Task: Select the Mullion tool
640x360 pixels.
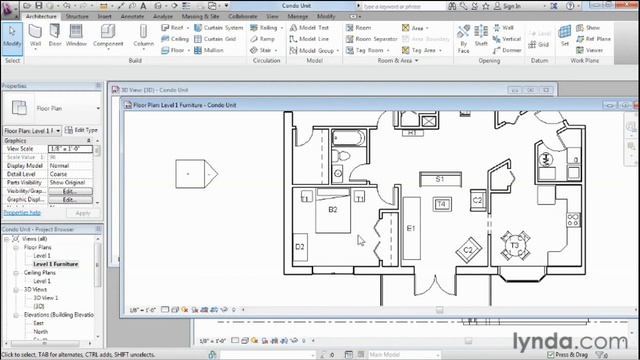Action: 209,50
